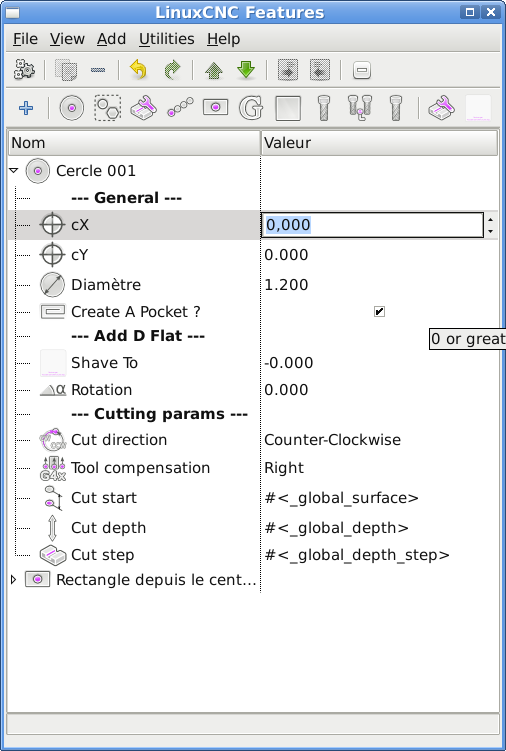Select the Create A Pocket ? row label
This screenshot has width=506, height=751.
click(136, 312)
